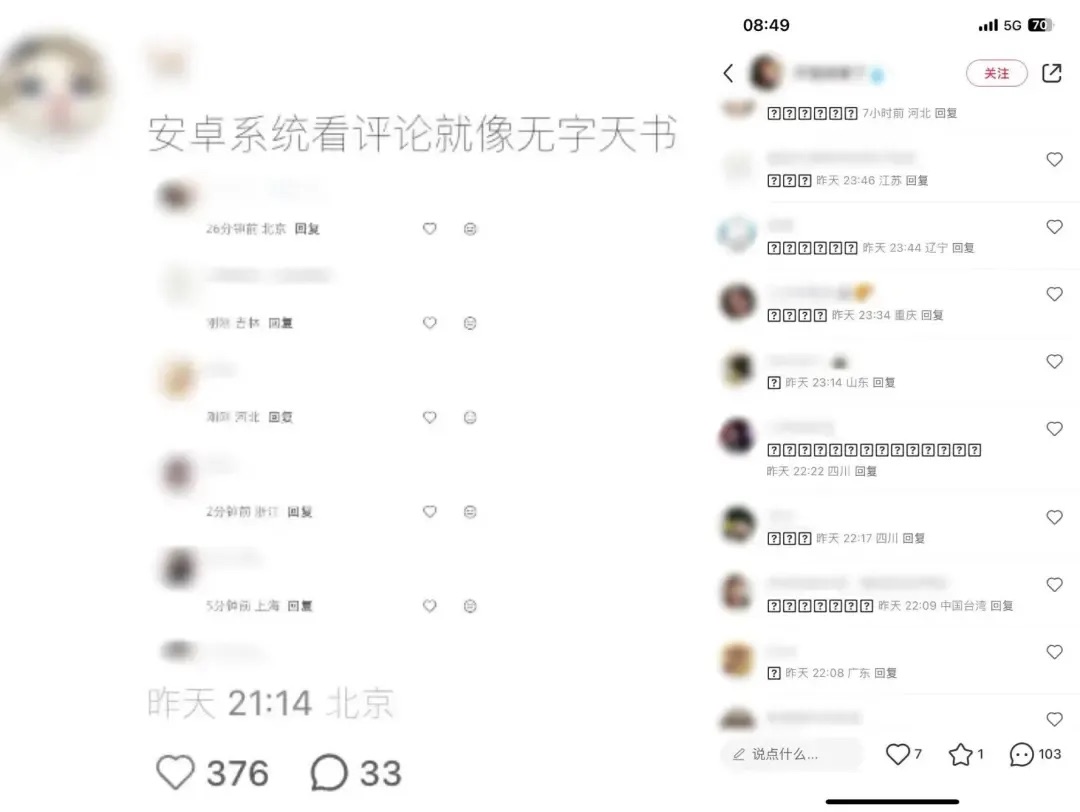Like the comment posted 昨天 23:34 重庆
The height and width of the screenshot is (812, 1080).
click(1055, 294)
